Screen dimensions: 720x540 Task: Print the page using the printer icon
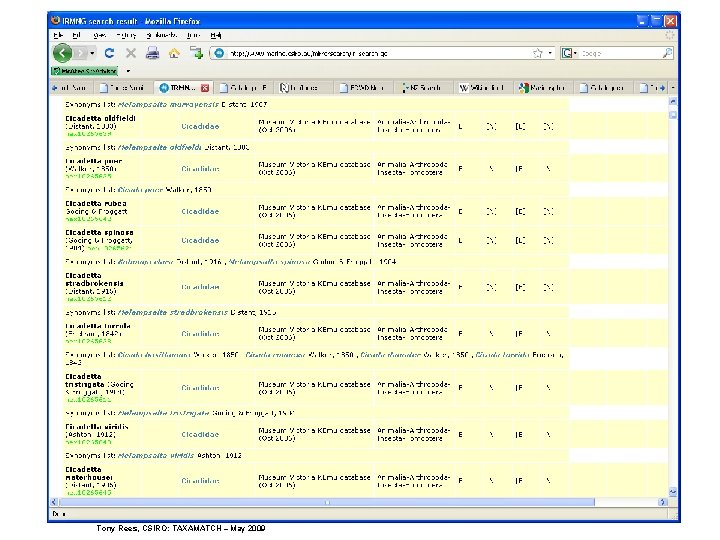pos(152,53)
